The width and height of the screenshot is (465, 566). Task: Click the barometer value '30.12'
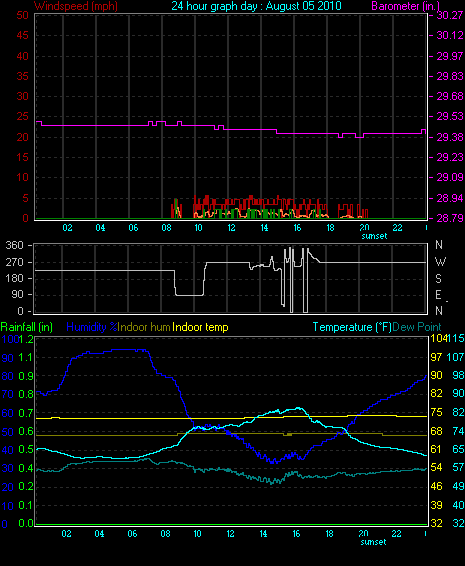click(x=450, y=35)
